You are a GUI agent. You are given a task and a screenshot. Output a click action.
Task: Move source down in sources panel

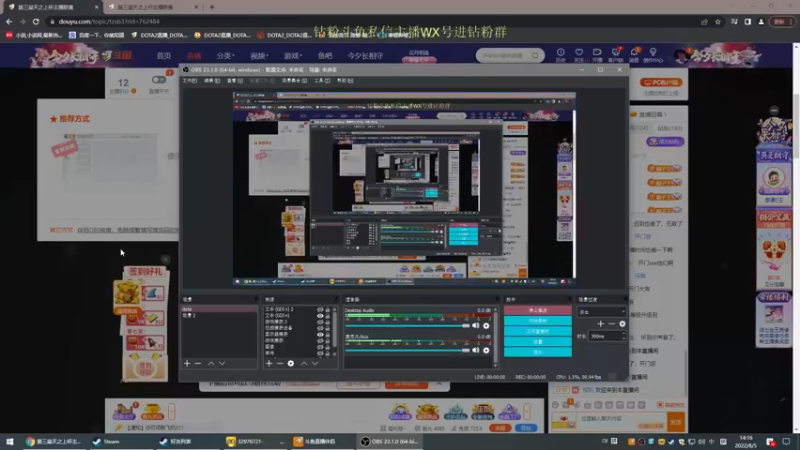(x=315, y=363)
